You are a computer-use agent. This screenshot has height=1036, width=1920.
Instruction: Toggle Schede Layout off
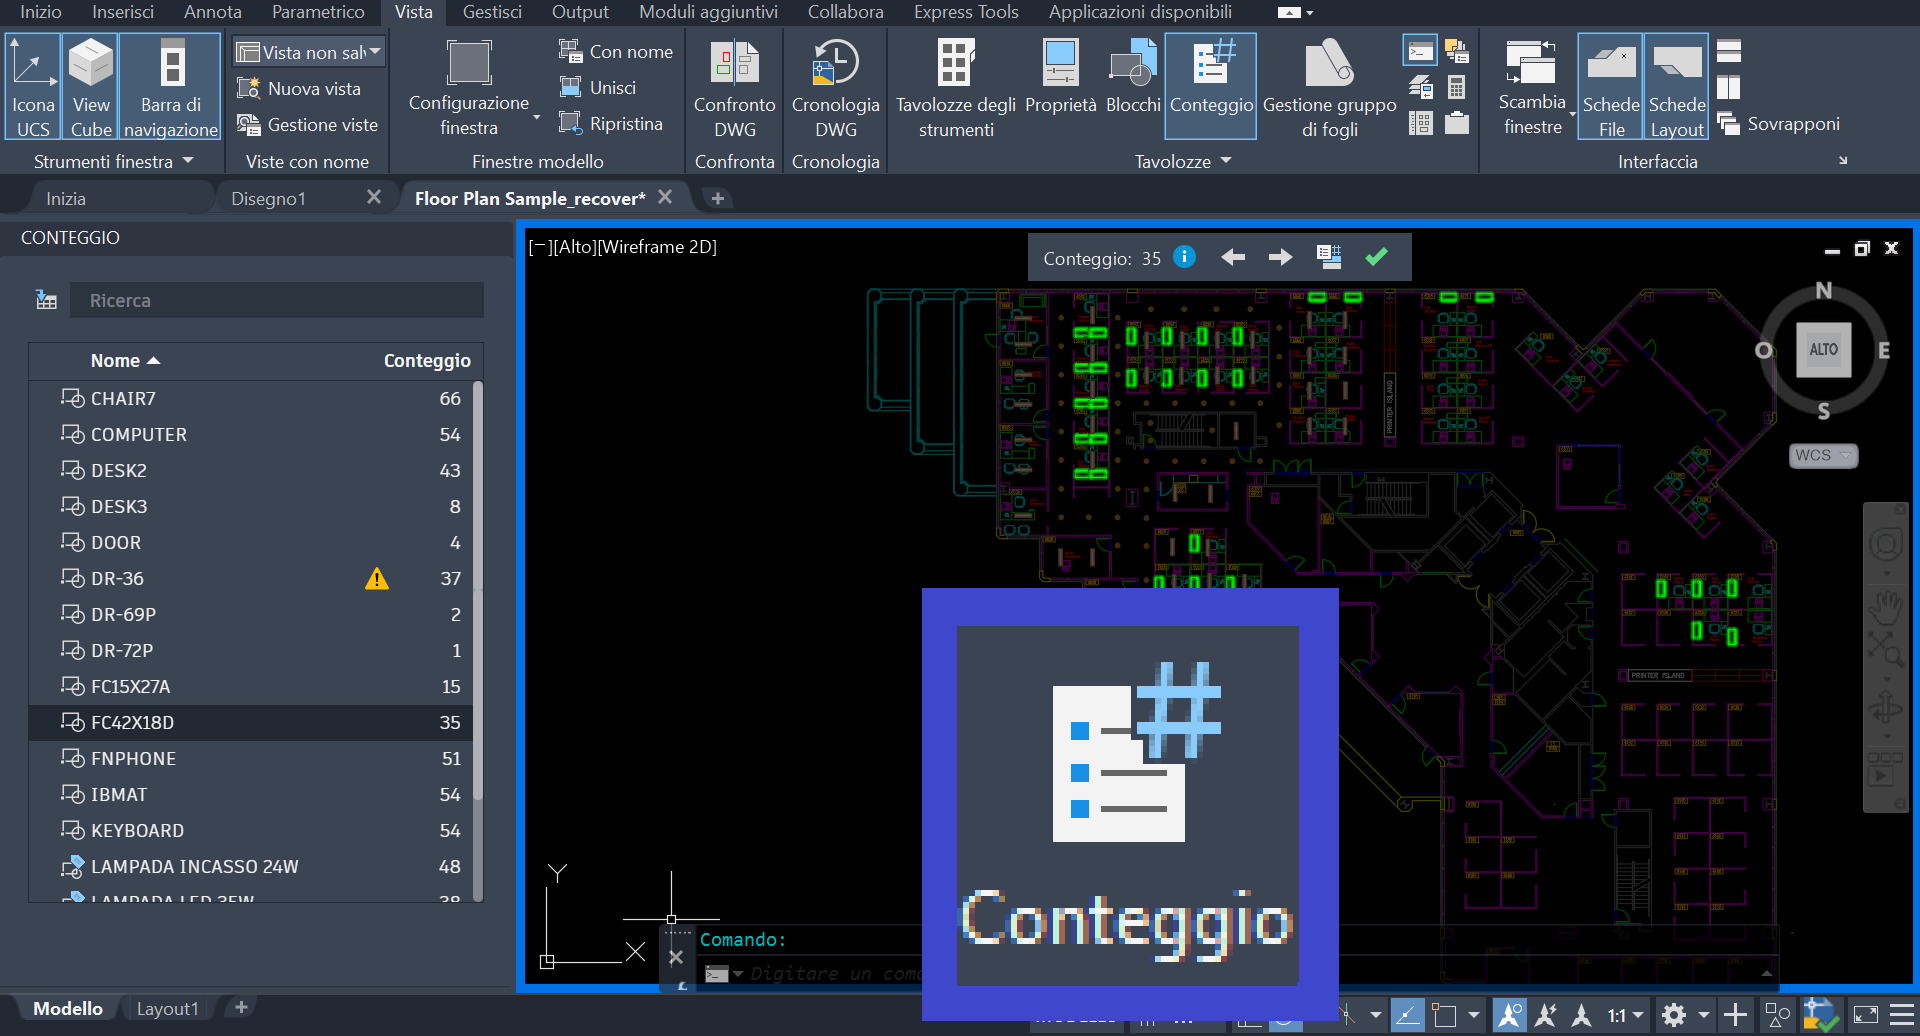1675,86
